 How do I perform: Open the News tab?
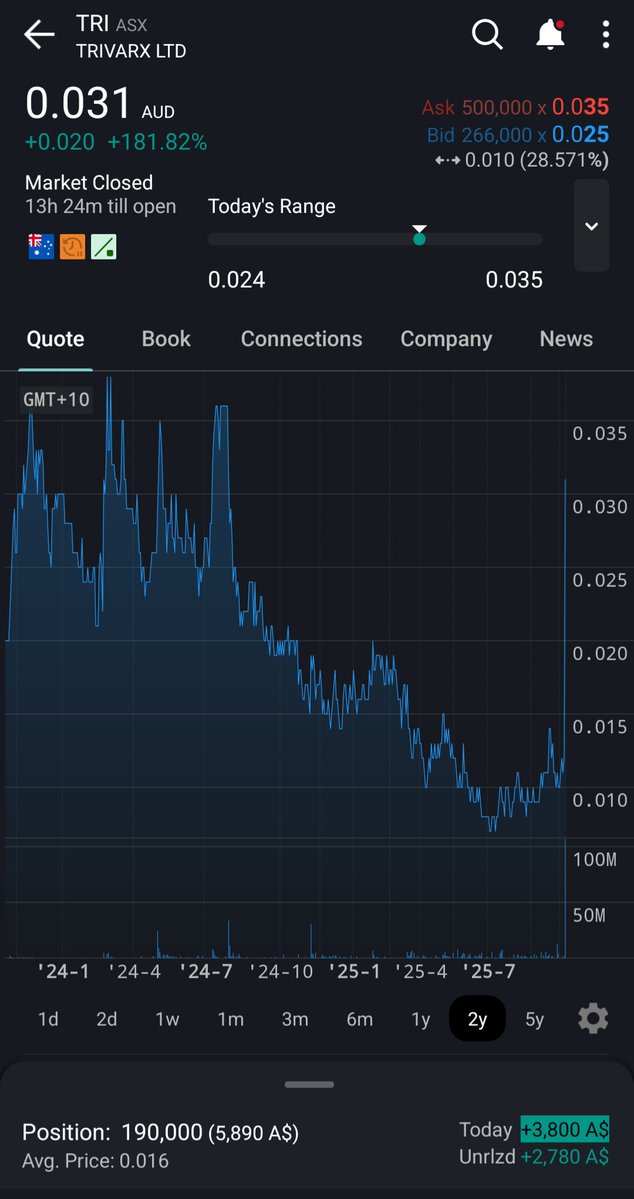566,339
